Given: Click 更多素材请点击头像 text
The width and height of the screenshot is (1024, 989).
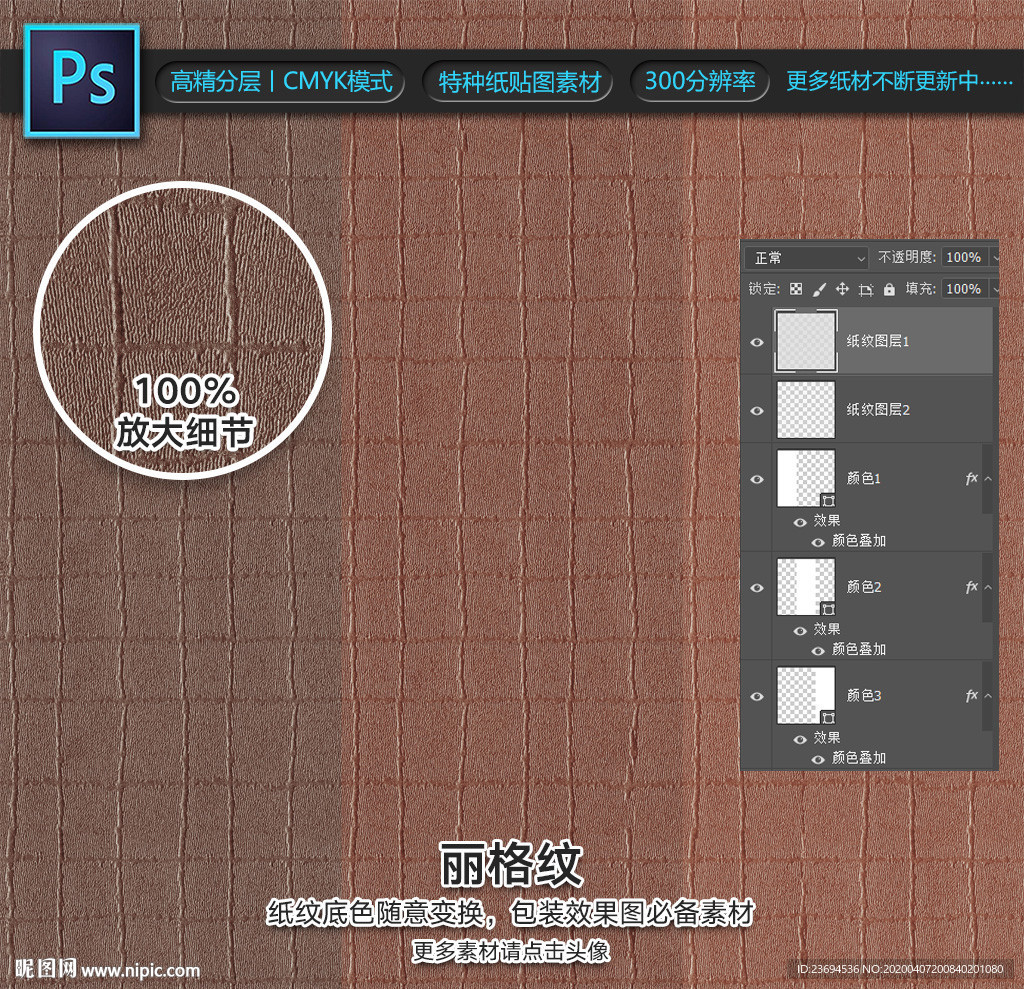Looking at the screenshot, I should tap(511, 951).
